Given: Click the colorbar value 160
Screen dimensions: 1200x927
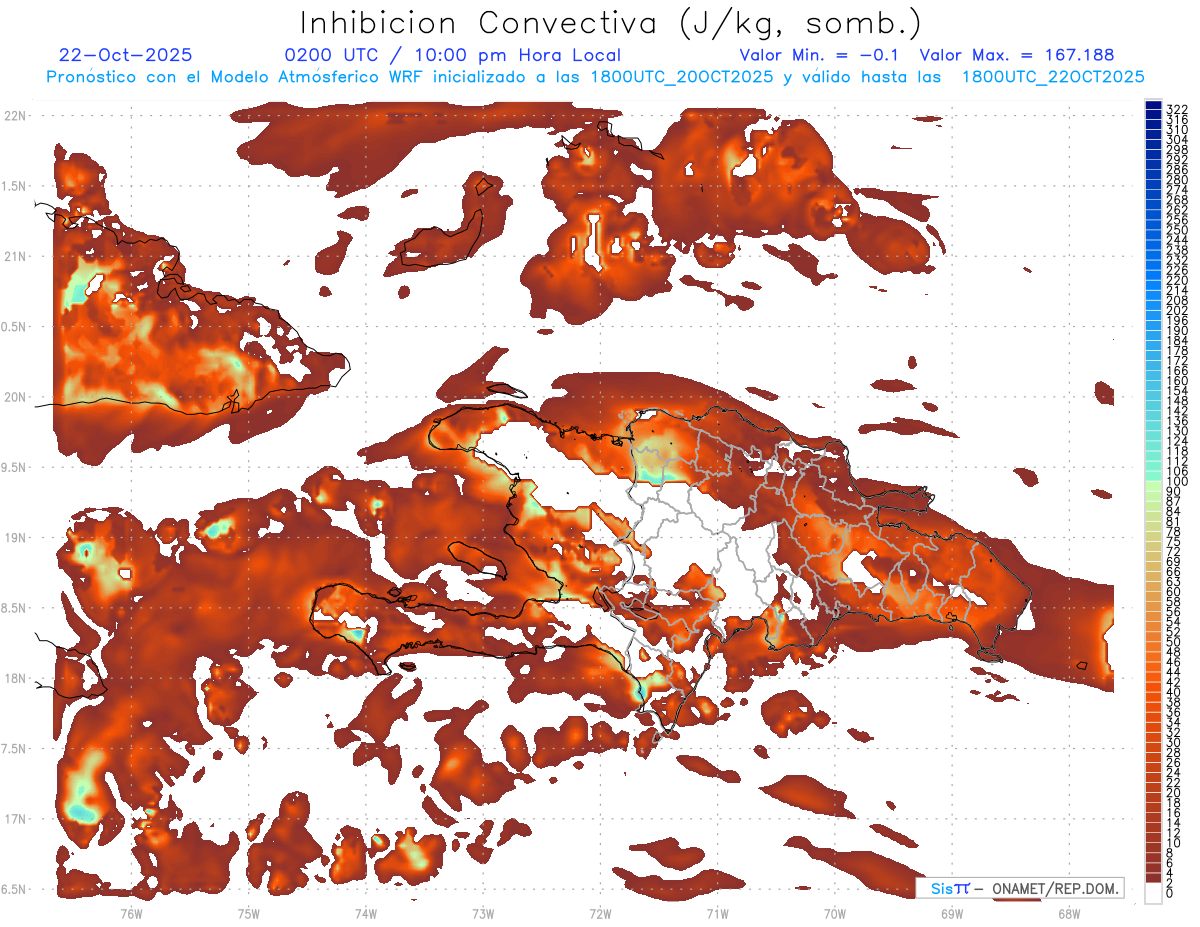Looking at the screenshot, I should coord(1176,381).
